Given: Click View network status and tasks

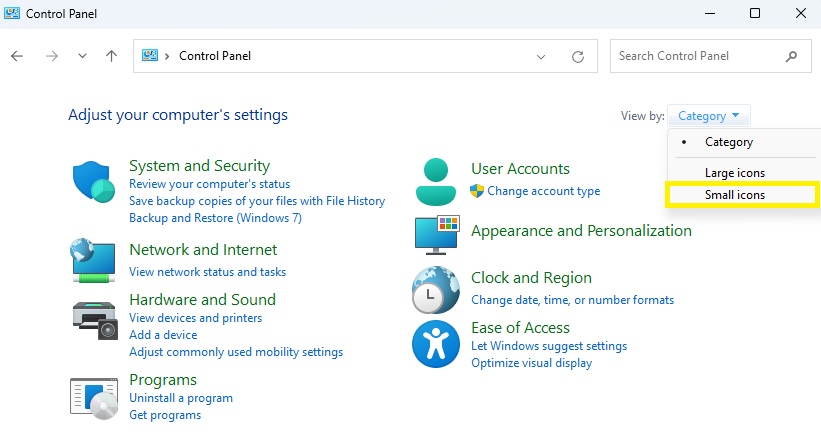Looking at the screenshot, I should (208, 272).
